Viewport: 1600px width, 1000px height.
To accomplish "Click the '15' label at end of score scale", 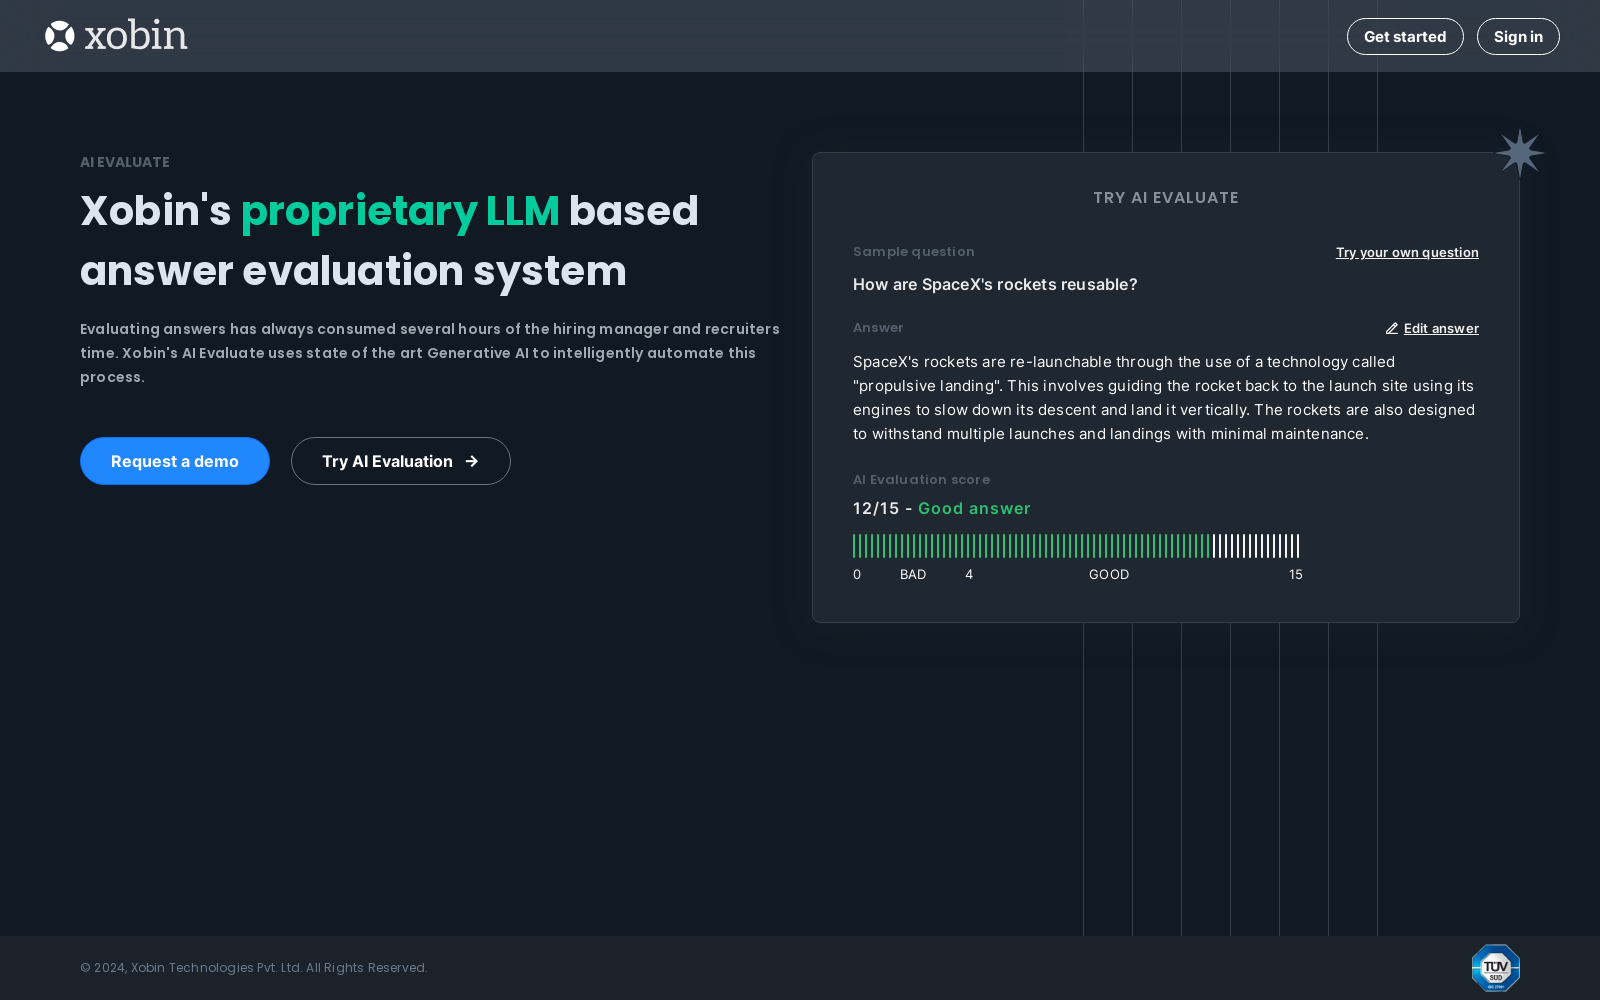I will click(x=1296, y=575).
